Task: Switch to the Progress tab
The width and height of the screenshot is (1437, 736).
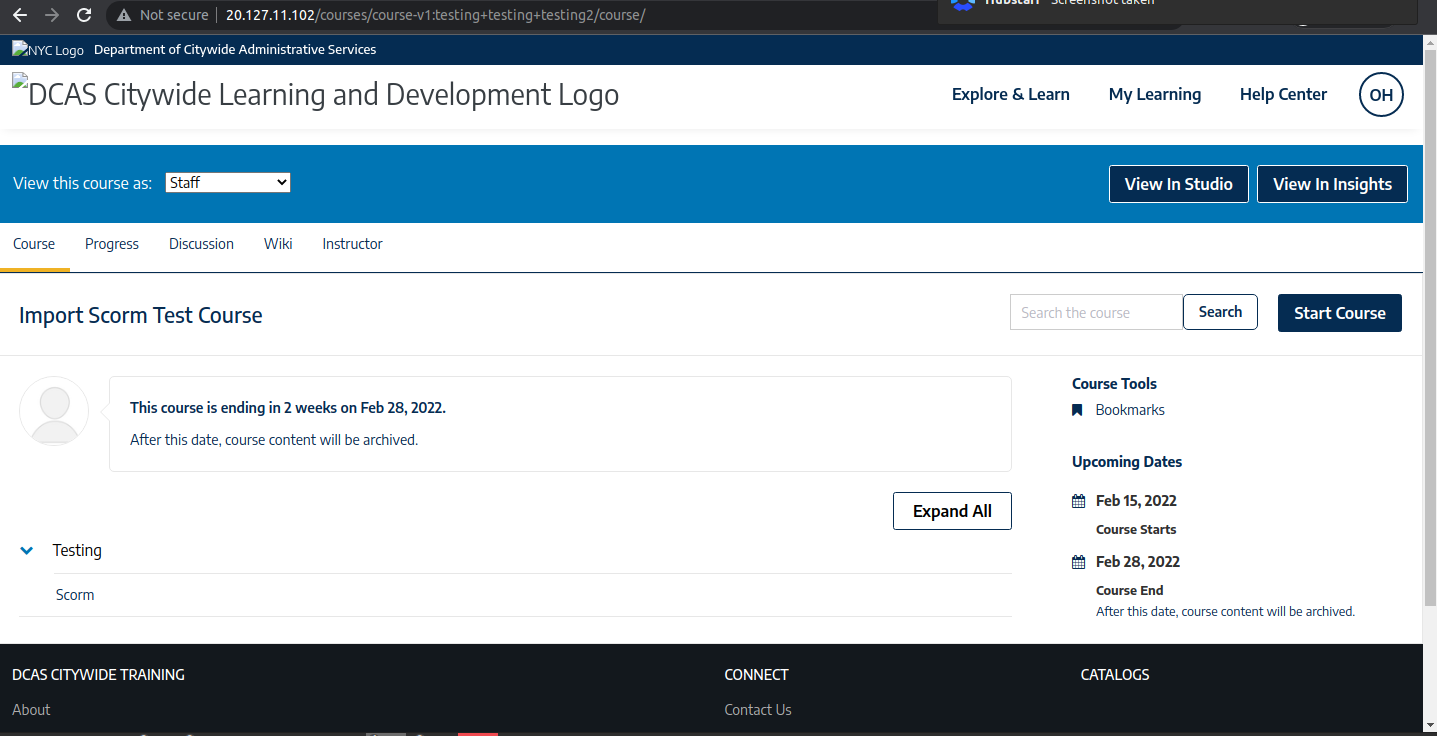Action: click(x=112, y=244)
